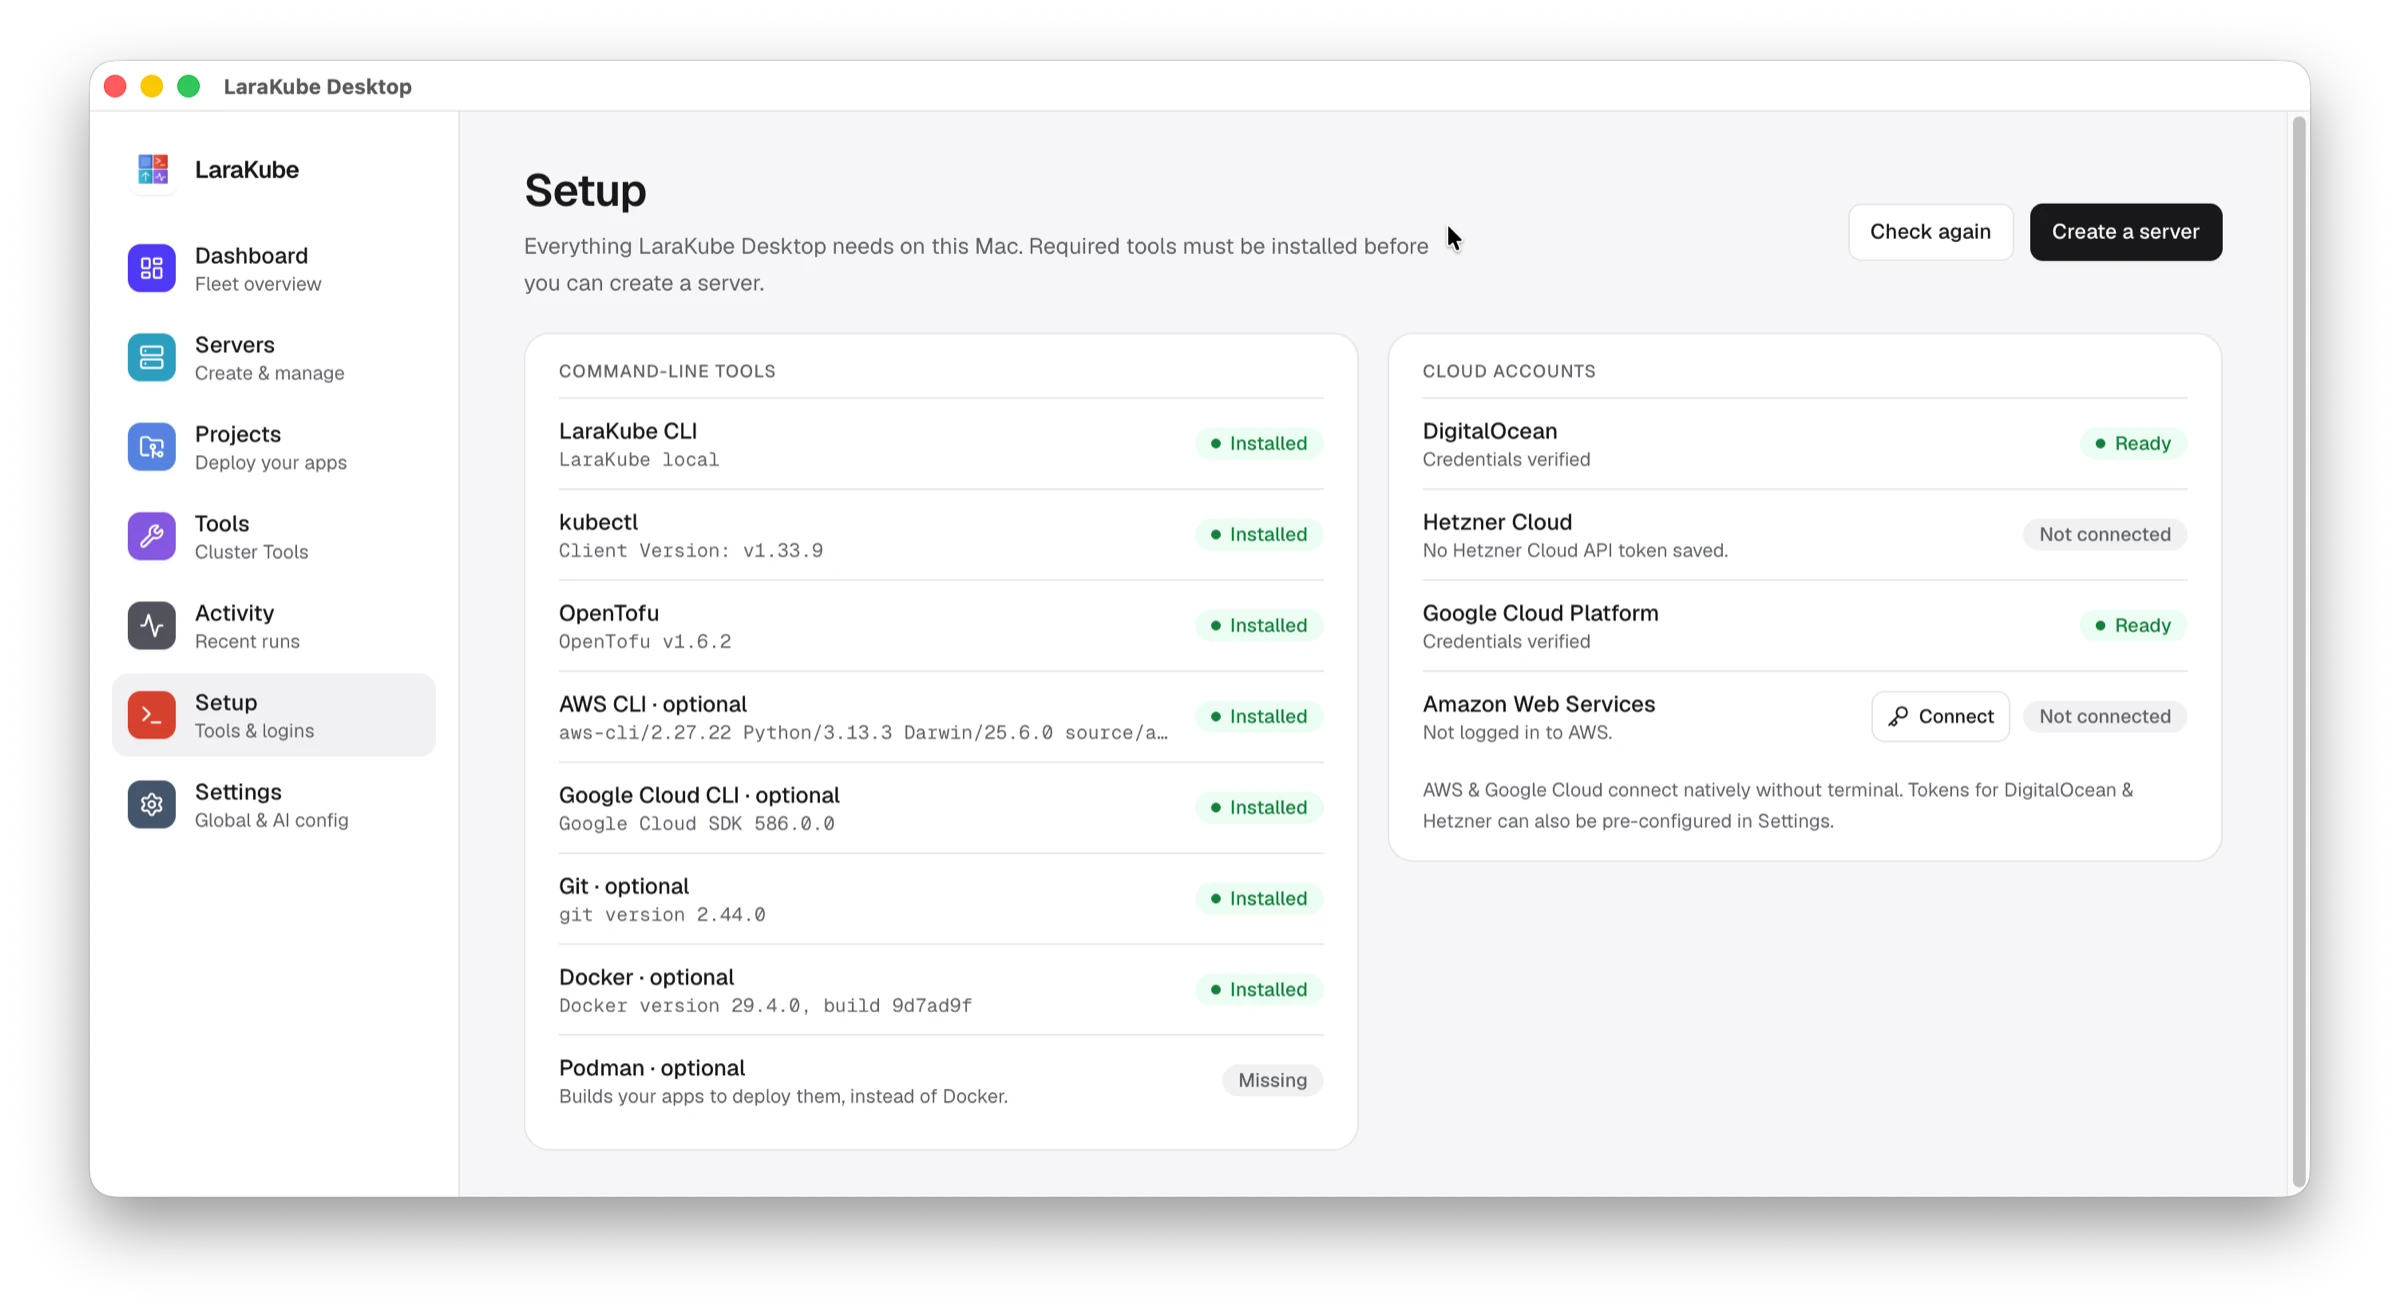2400x1315 pixels.
Task: Click the Tools wrench icon
Action: pos(152,536)
